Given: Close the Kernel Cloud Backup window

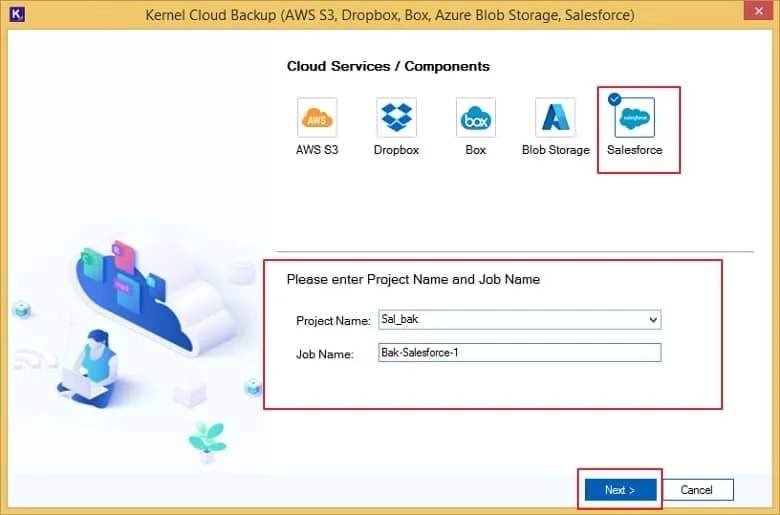Looking at the screenshot, I should tap(758, 10).
